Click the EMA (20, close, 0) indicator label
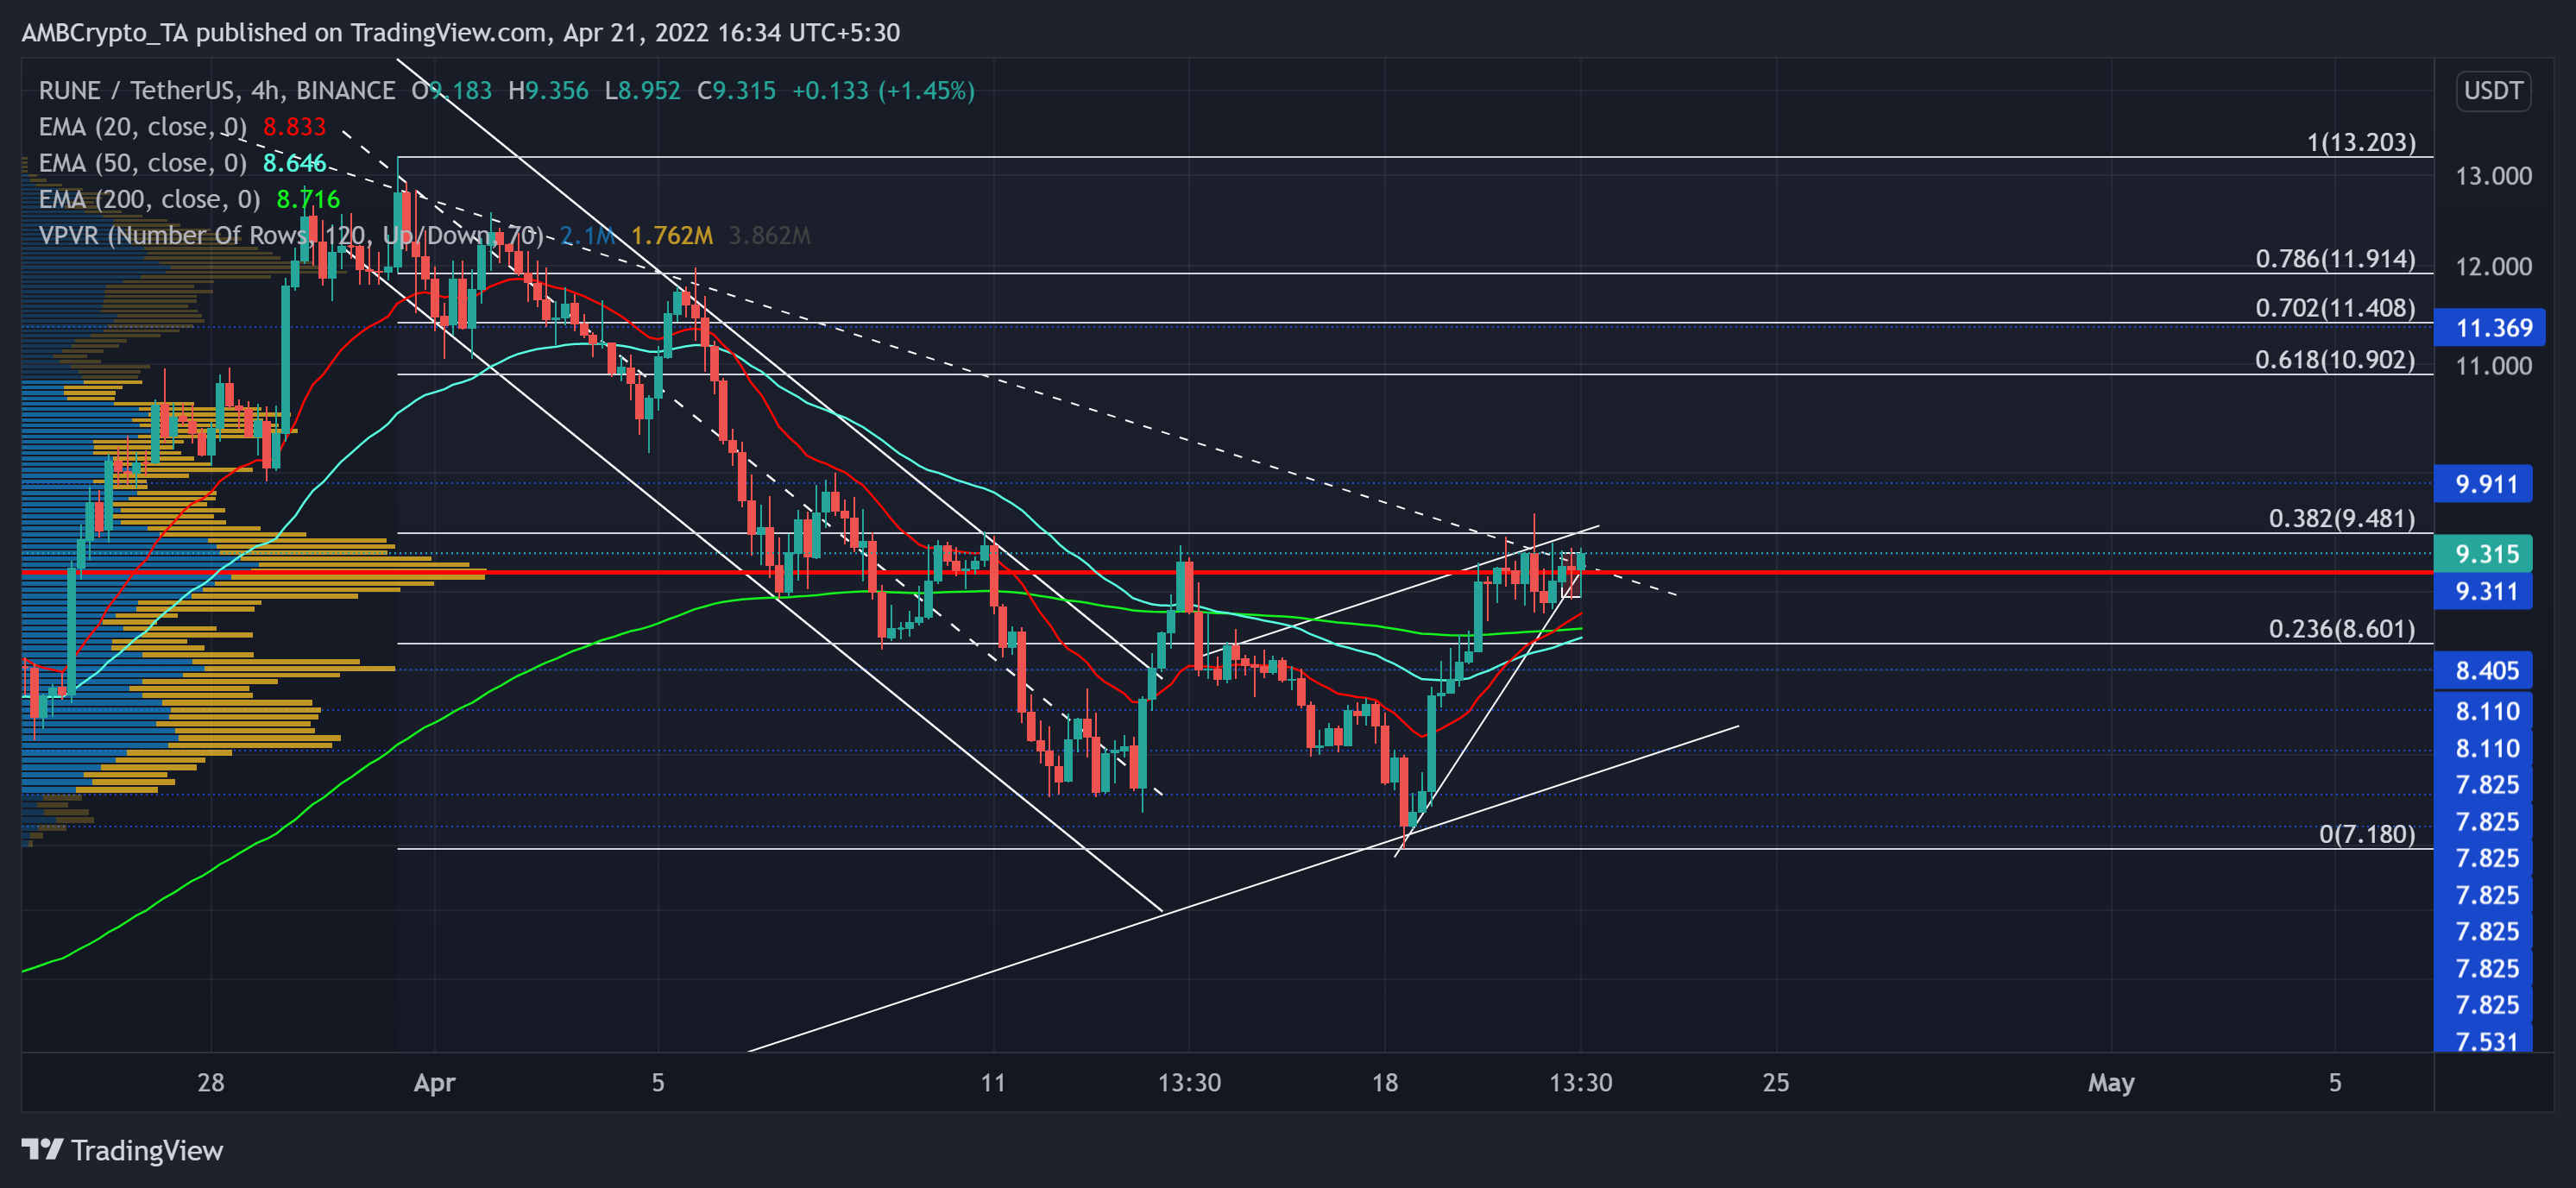 [x=143, y=127]
